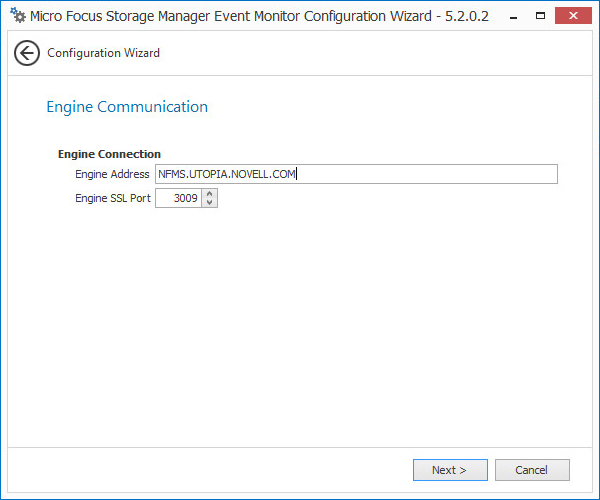Click the 3009 port number value

coord(185,198)
